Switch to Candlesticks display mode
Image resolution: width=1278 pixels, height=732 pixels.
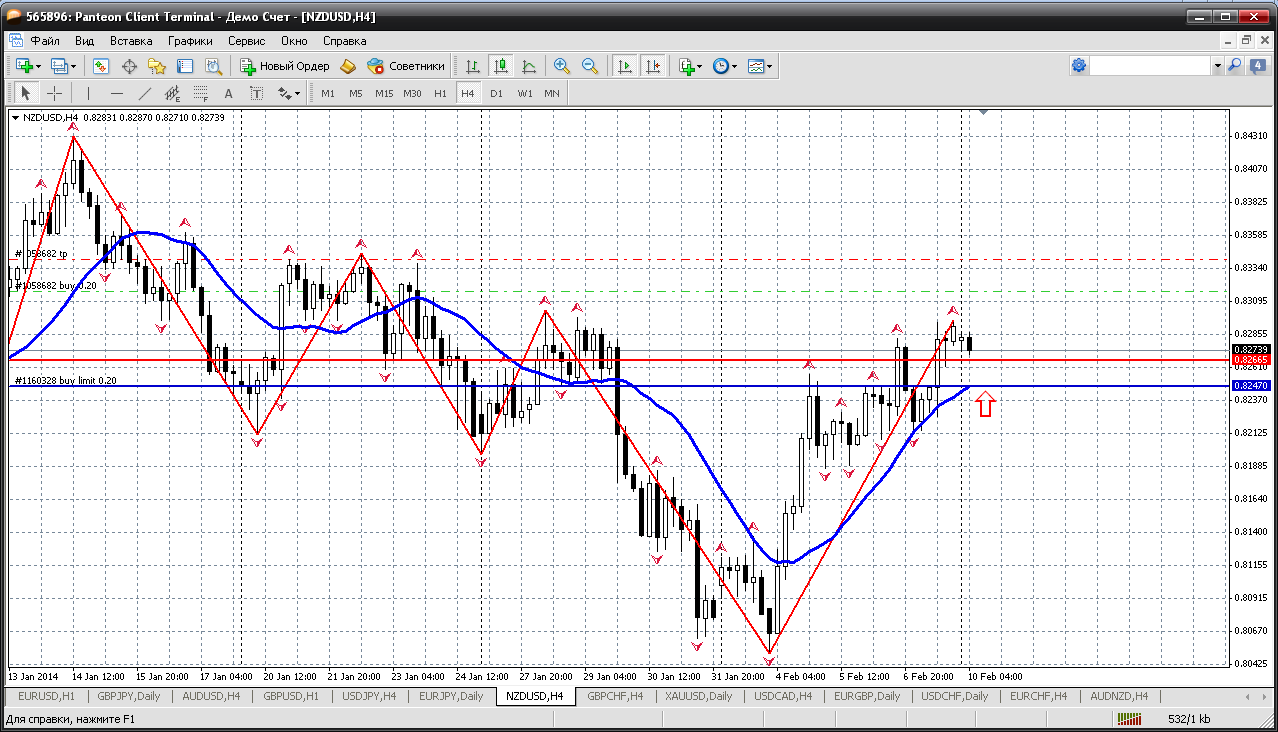[x=501, y=66]
